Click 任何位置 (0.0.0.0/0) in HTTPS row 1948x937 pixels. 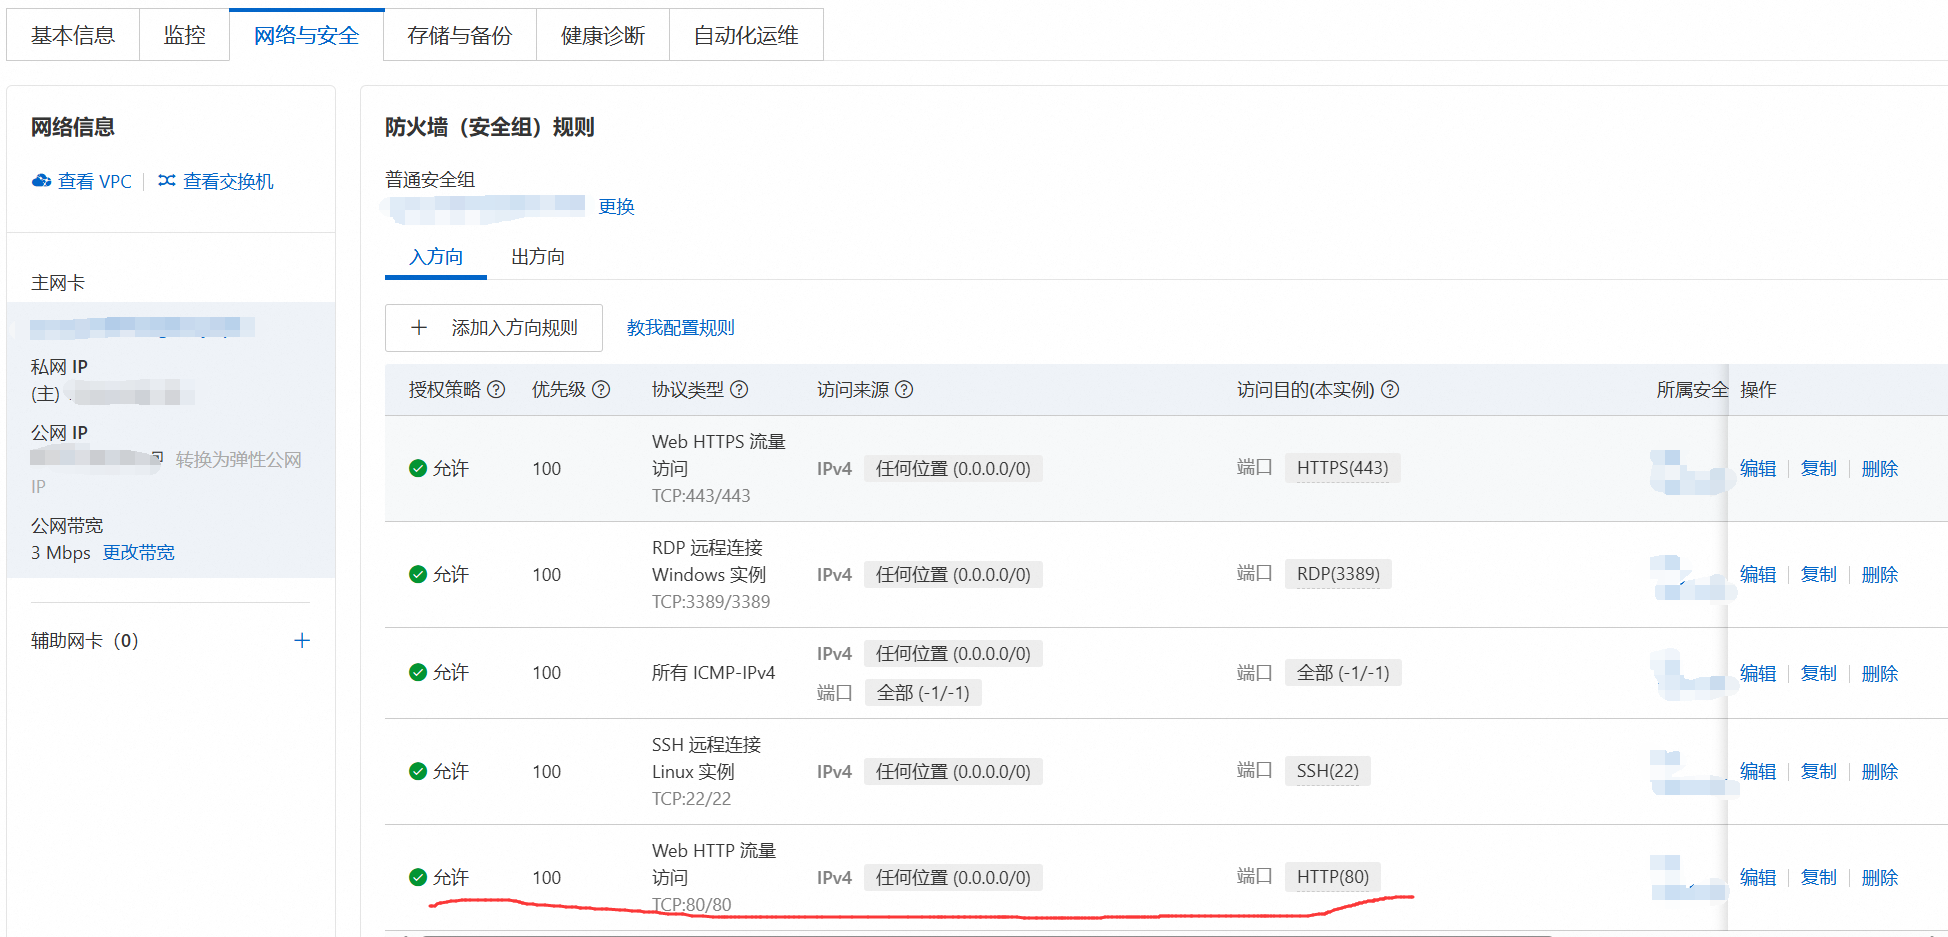[953, 468]
